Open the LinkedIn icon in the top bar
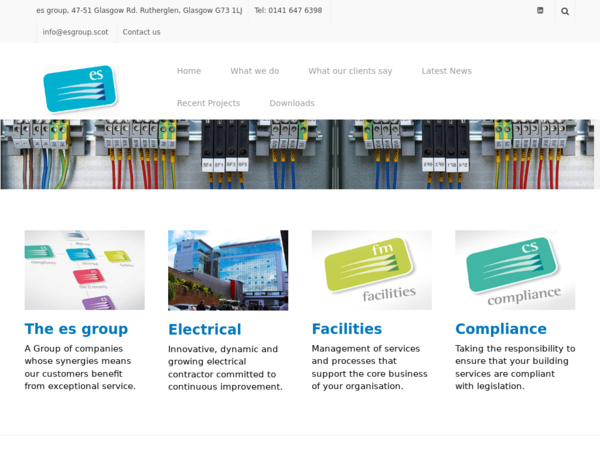600x450 pixels. click(540, 11)
